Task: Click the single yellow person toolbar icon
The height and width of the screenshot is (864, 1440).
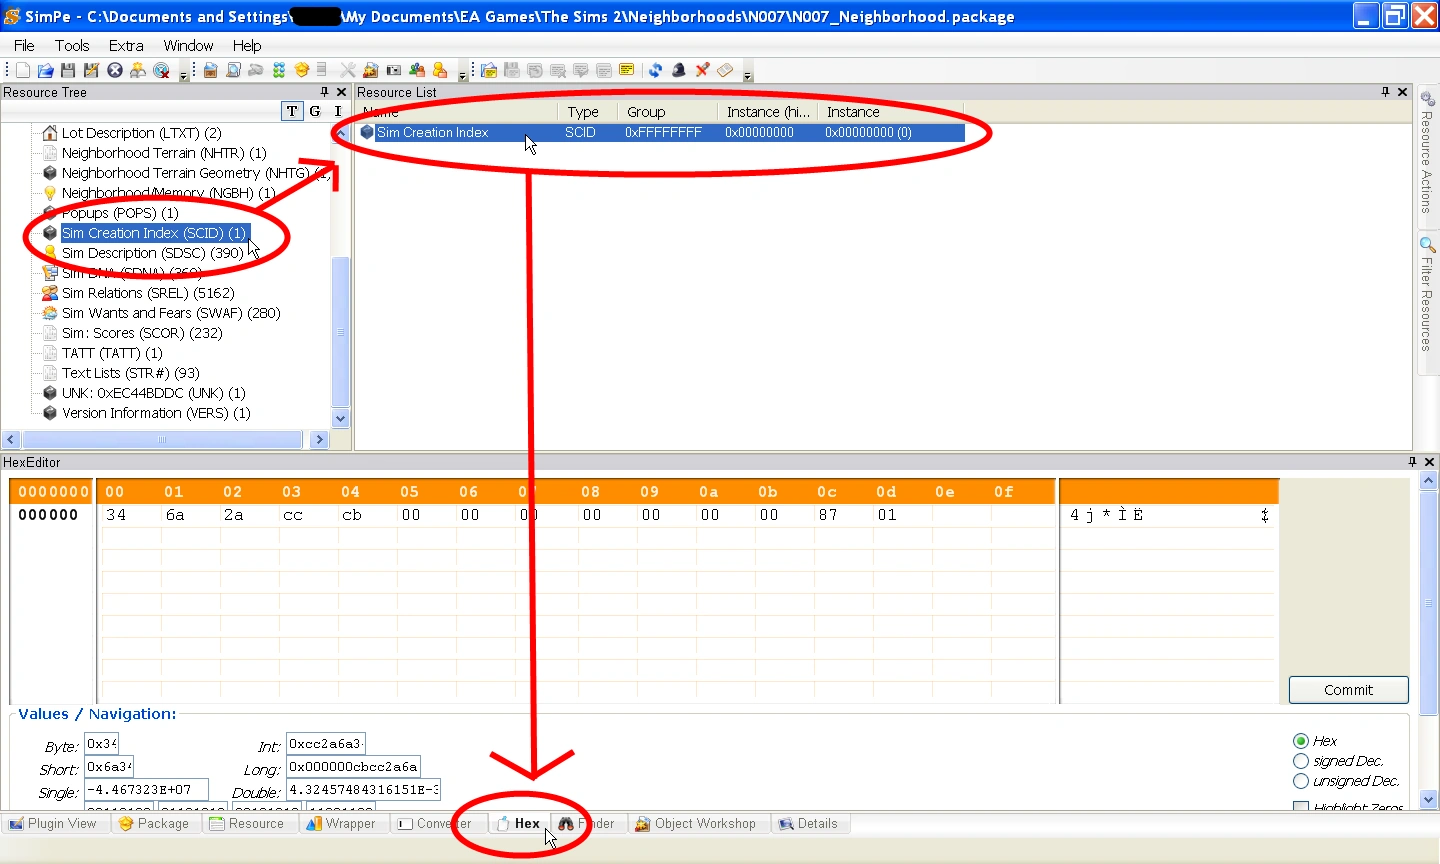Action: coord(440,70)
